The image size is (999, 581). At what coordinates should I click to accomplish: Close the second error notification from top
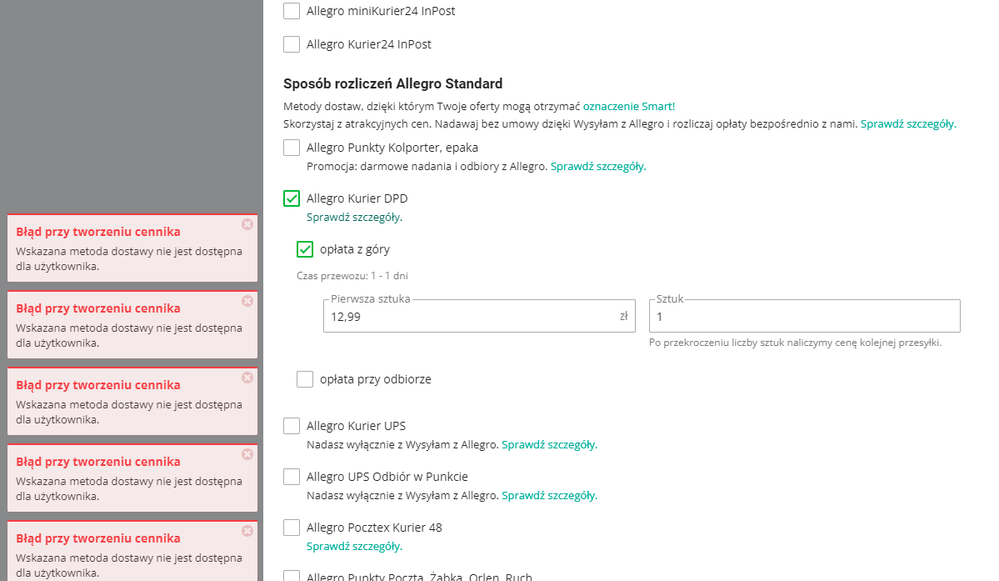(247, 301)
